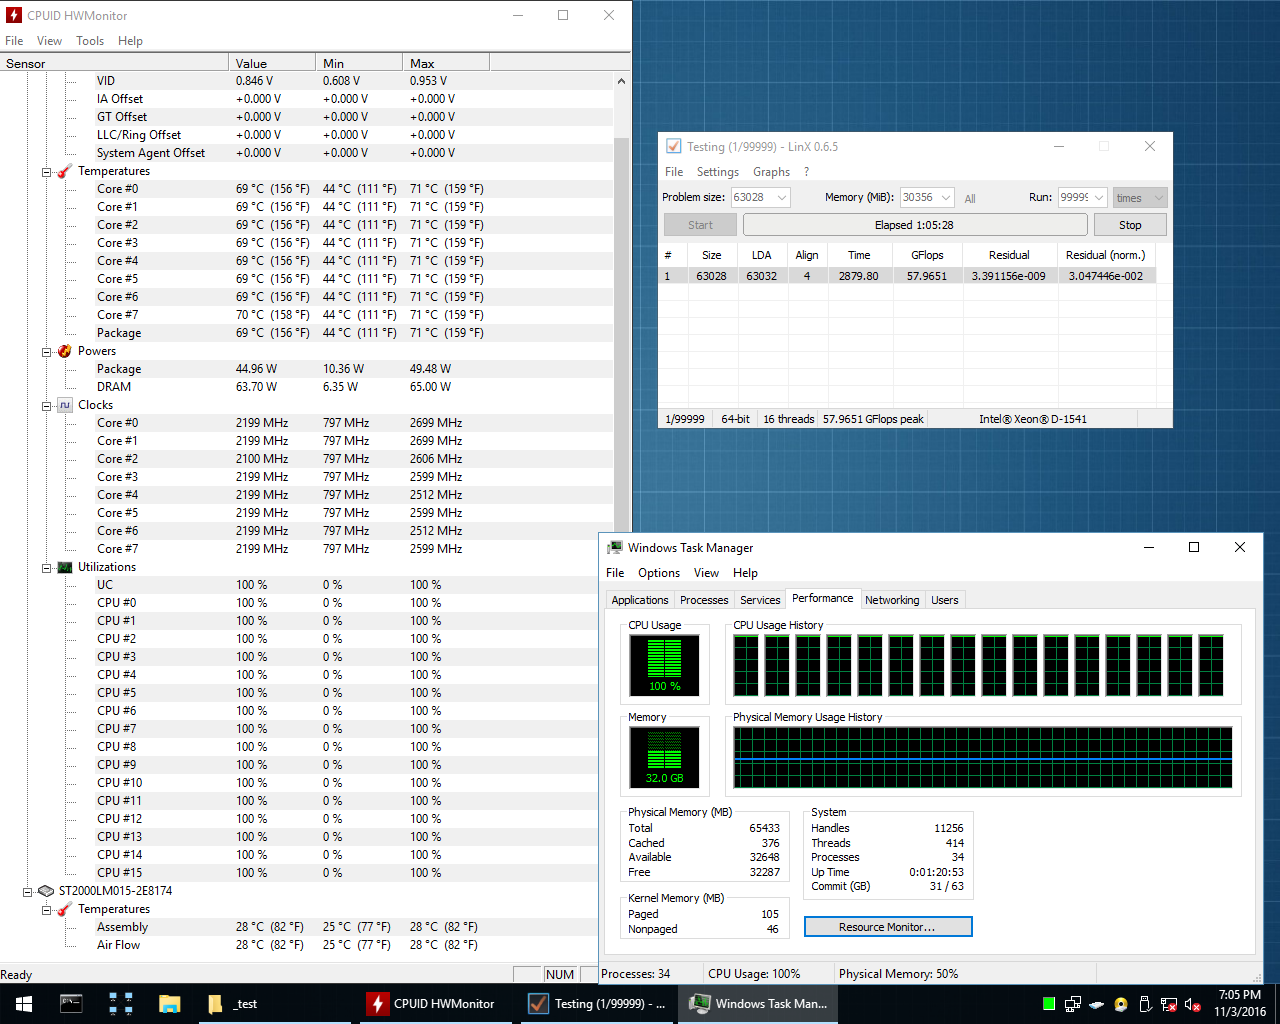Screen dimensions: 1280x1024
Task: Open the Graphs menu in LinX
Action: 771,172
